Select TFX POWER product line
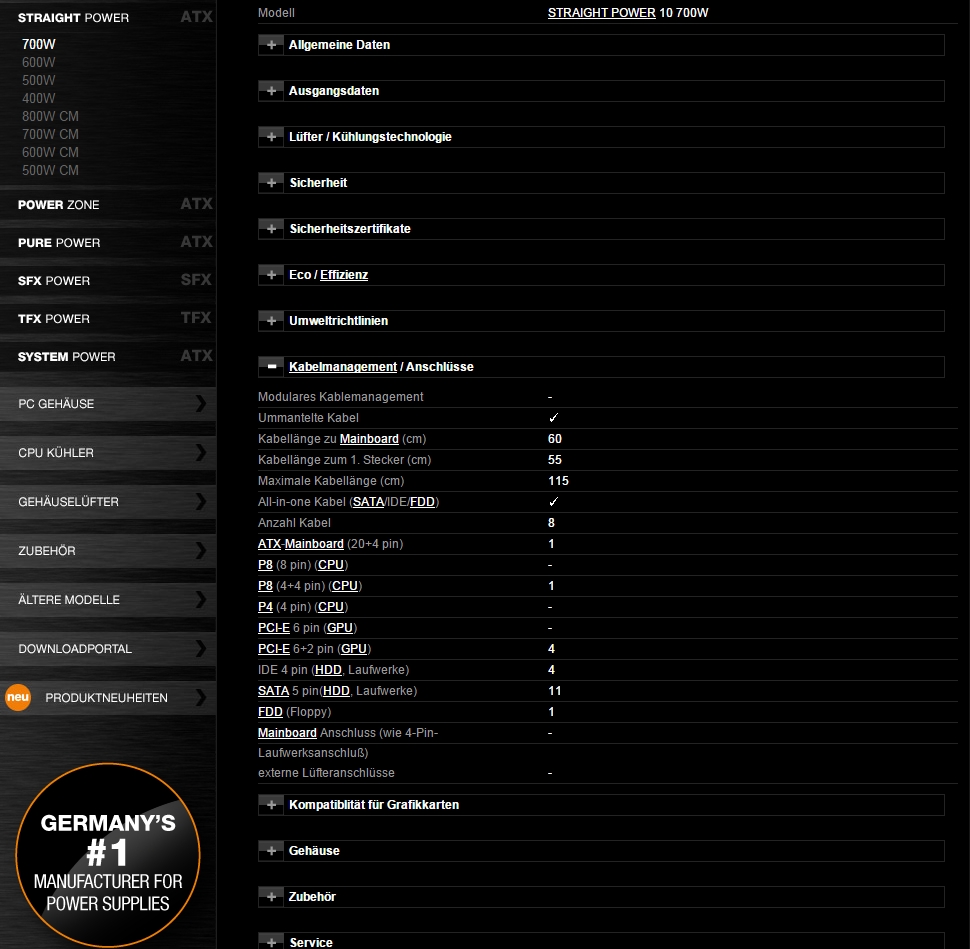This screenshot has width=970, height=949. tap(54, 319)
